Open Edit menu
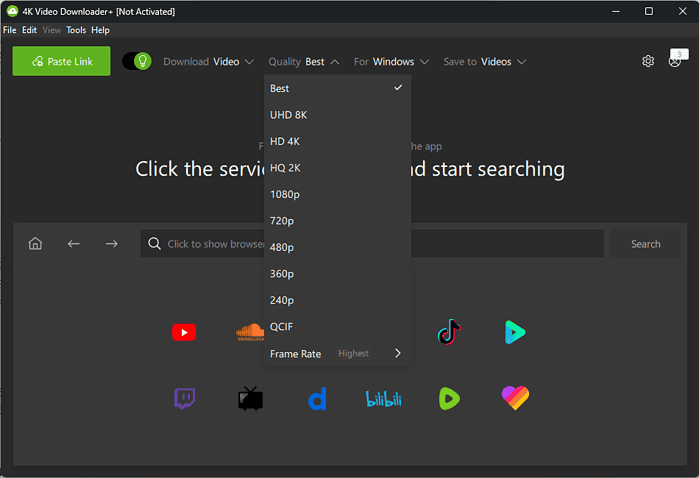The image size is (699, 478). 29,30
